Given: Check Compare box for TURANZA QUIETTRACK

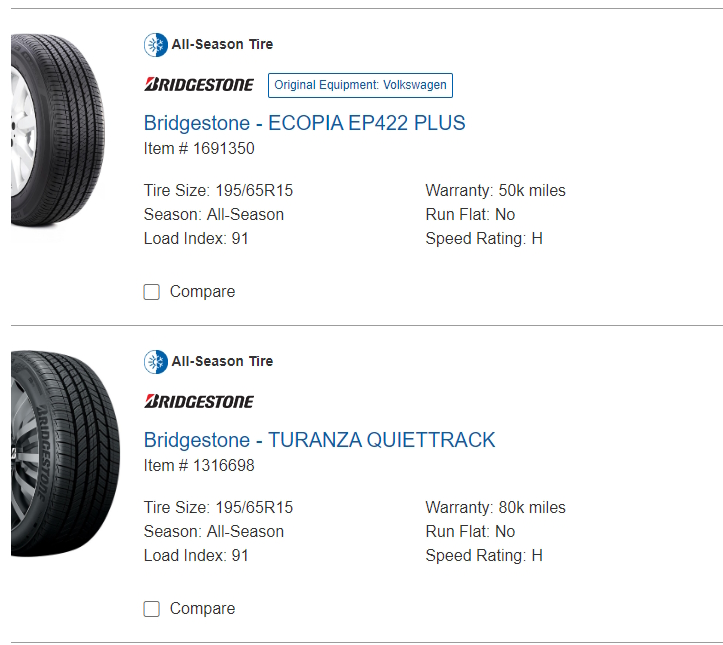Looking at the screenshot, I should pyautogui.click(x=152, y=609).
